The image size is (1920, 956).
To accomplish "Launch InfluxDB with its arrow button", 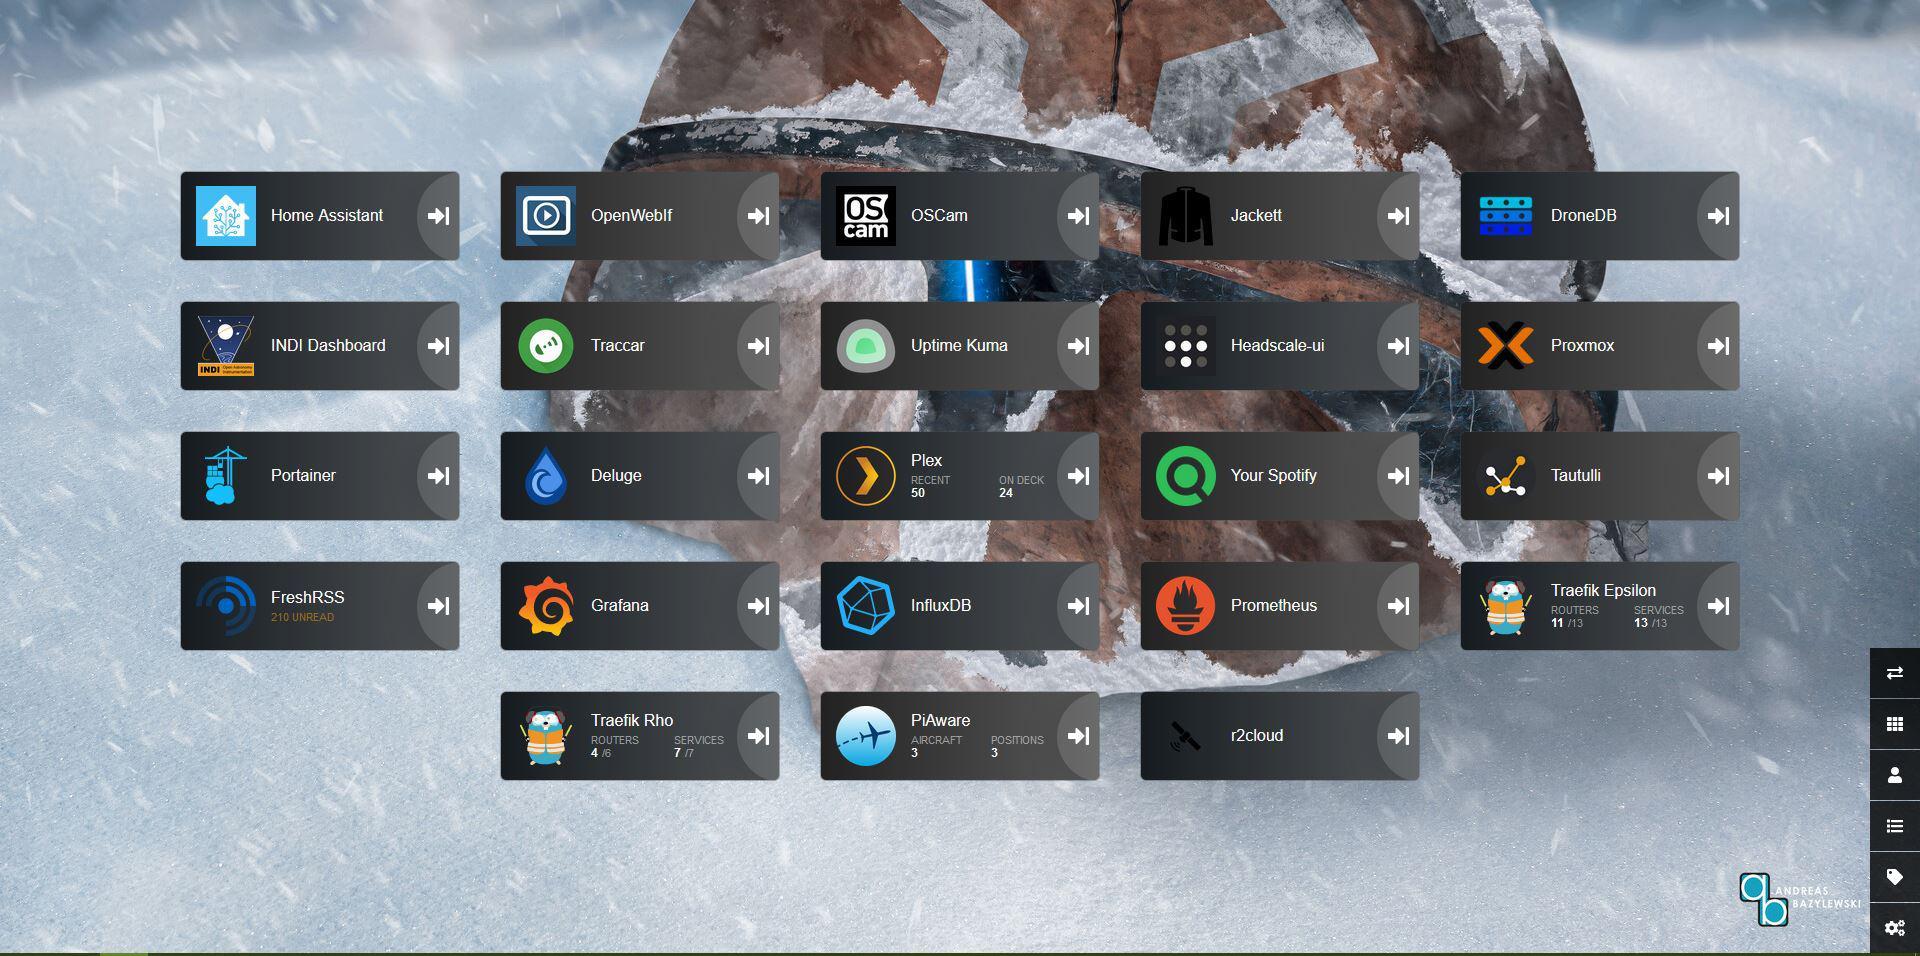I will point(1079,606).
